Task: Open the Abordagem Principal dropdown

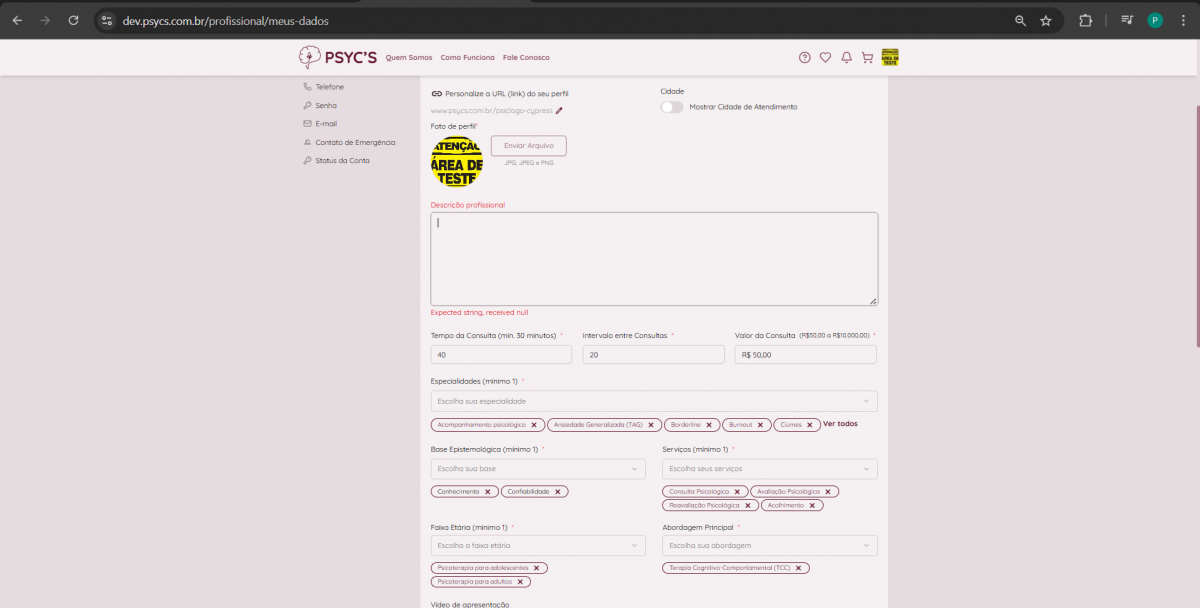Action: [769, 545]
